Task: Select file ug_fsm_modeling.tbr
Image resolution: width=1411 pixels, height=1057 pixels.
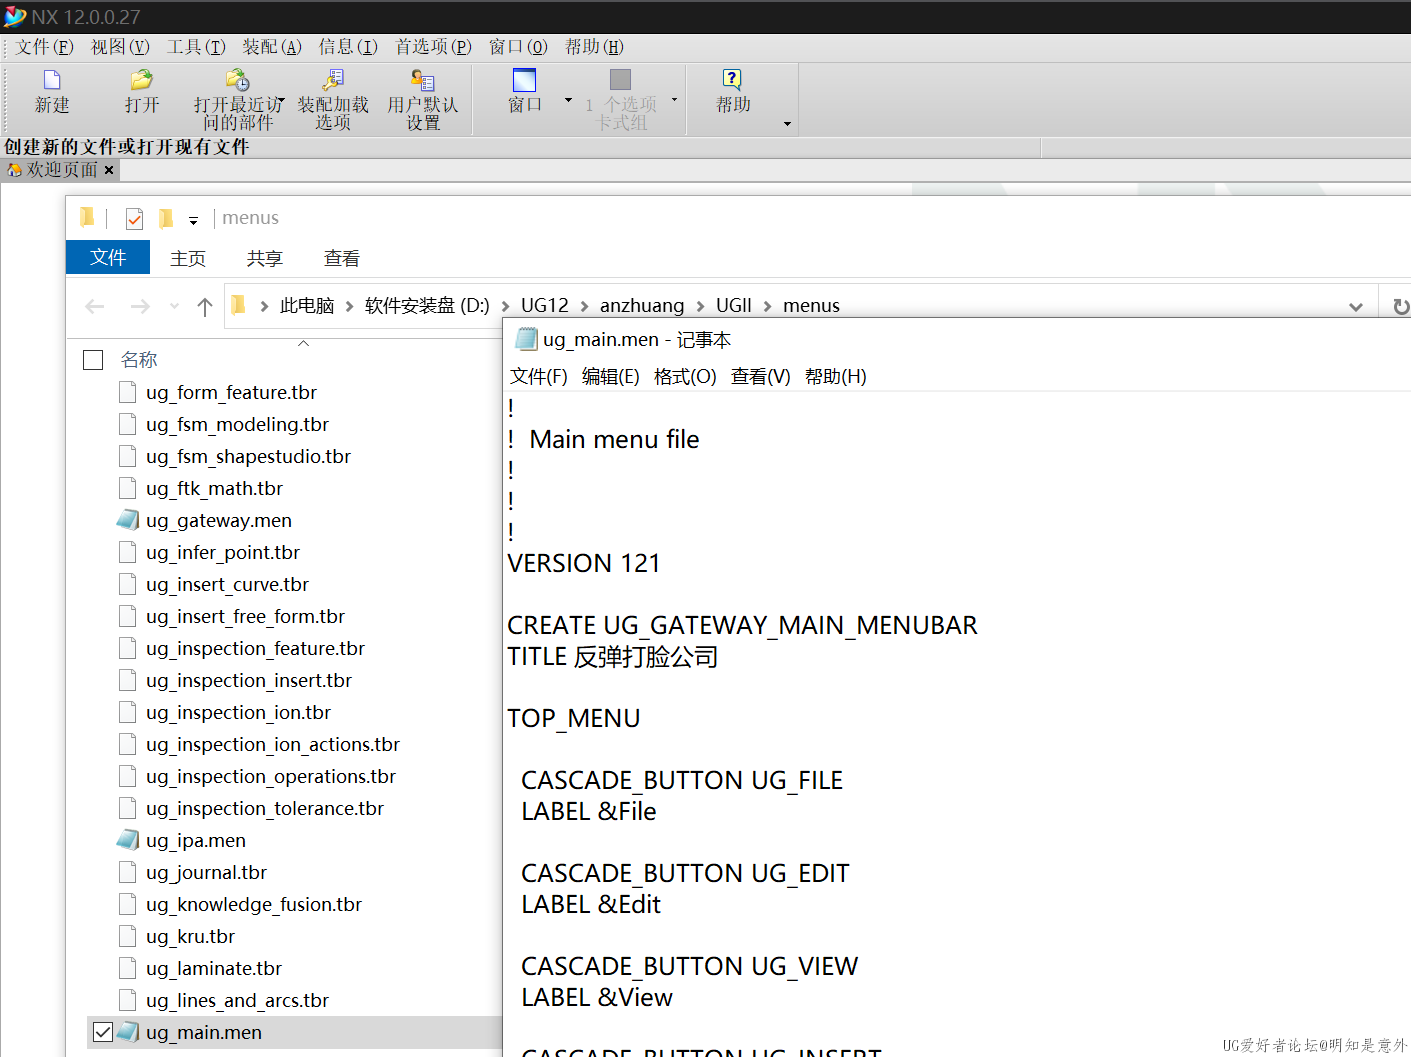Action: click(x=237, y=424)
